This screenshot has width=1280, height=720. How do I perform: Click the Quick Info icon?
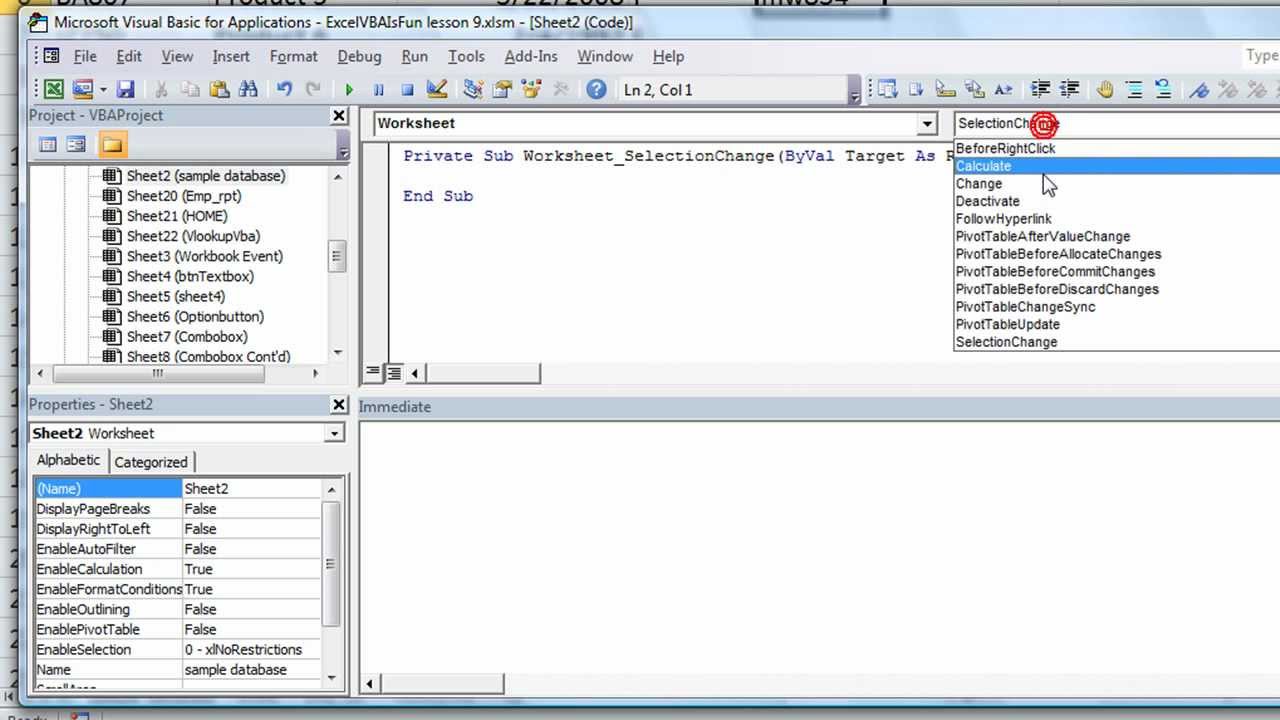tap(945, 90)
